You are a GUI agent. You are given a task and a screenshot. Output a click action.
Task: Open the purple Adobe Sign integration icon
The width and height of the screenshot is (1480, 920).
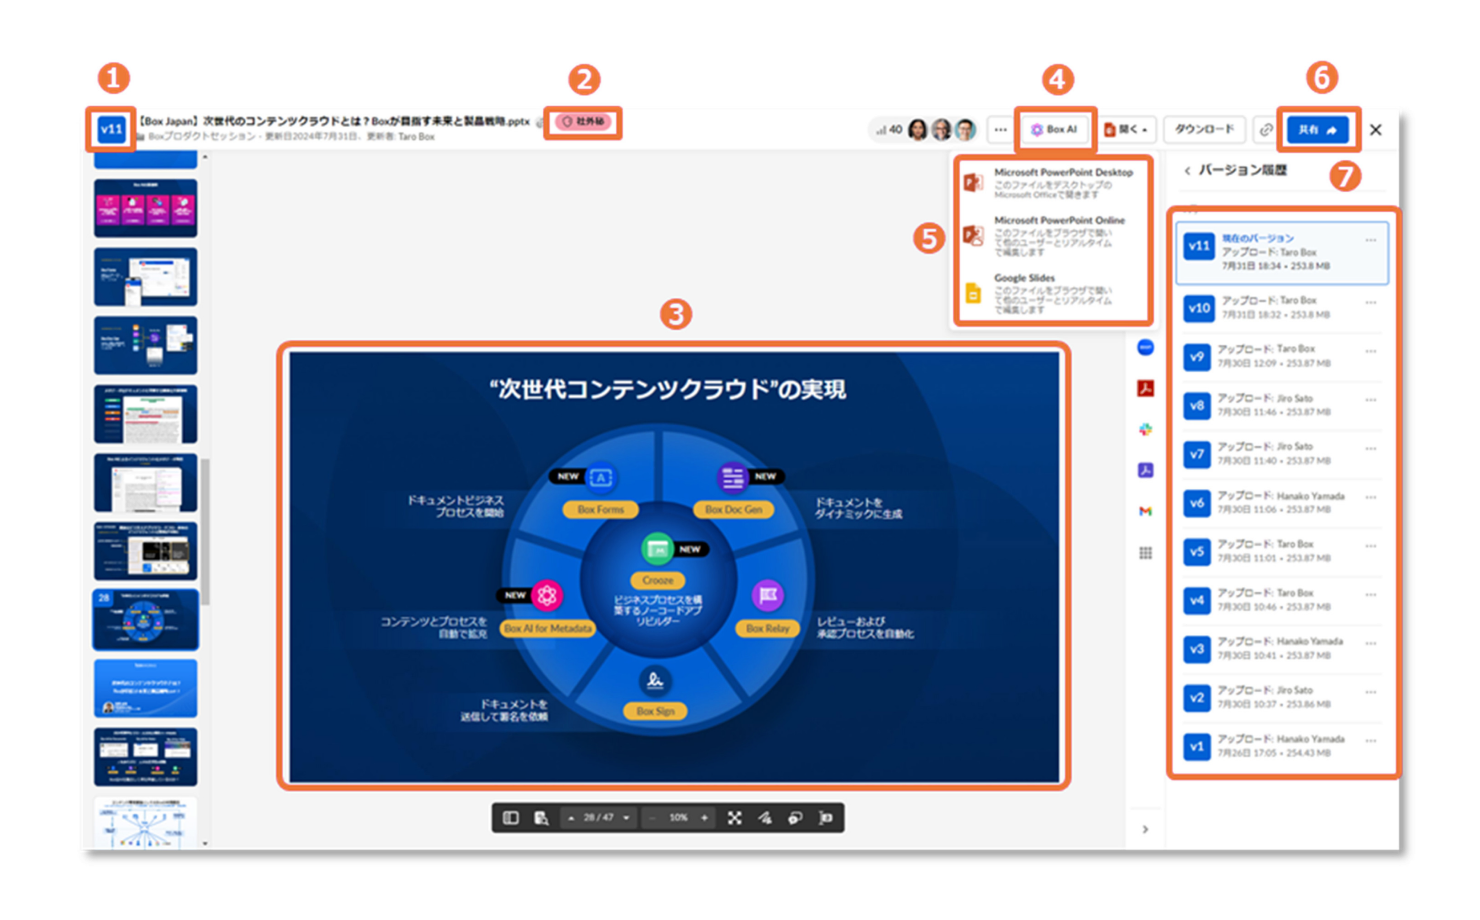pos(1146,470)
